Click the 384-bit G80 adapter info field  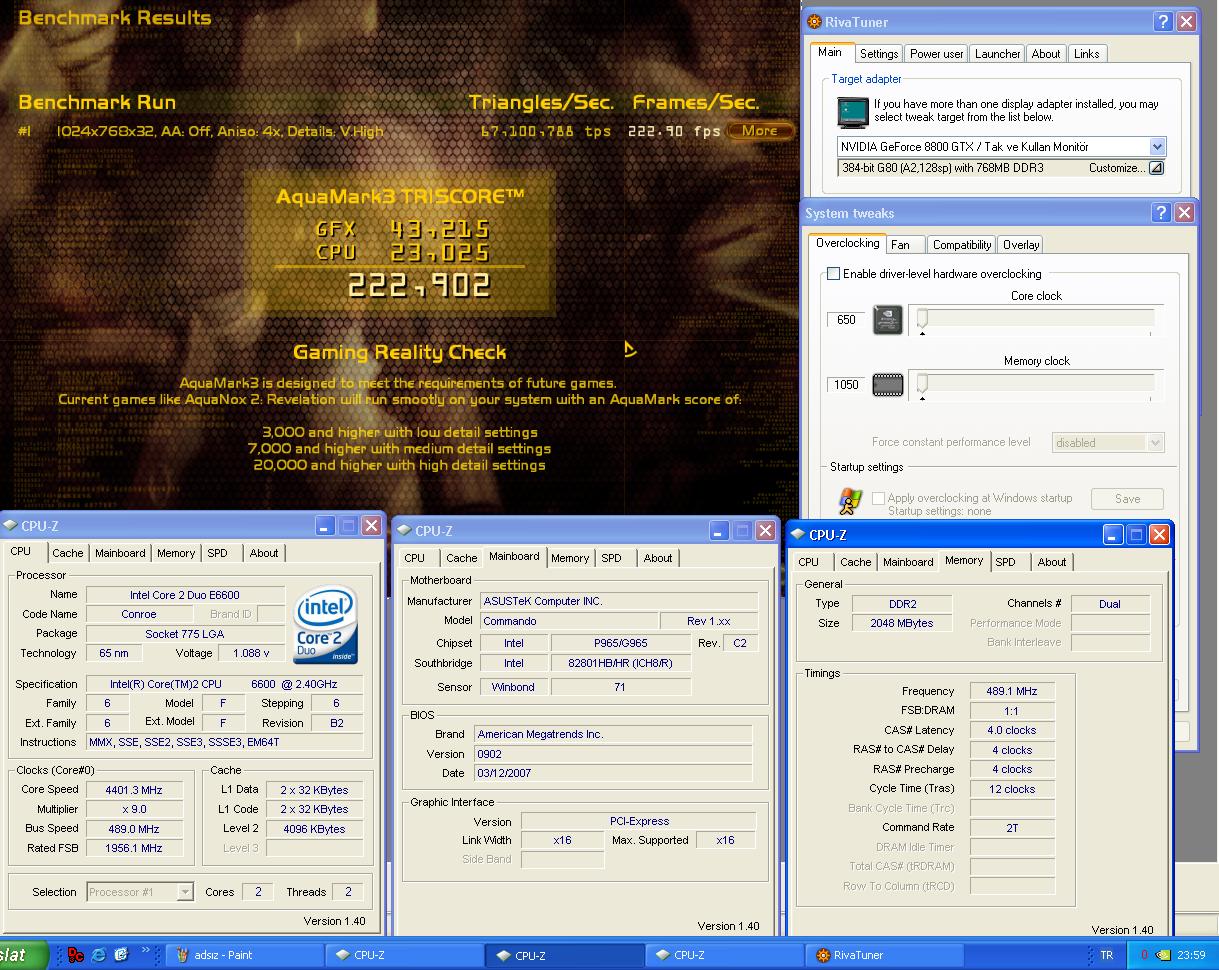click(1001, 168)
